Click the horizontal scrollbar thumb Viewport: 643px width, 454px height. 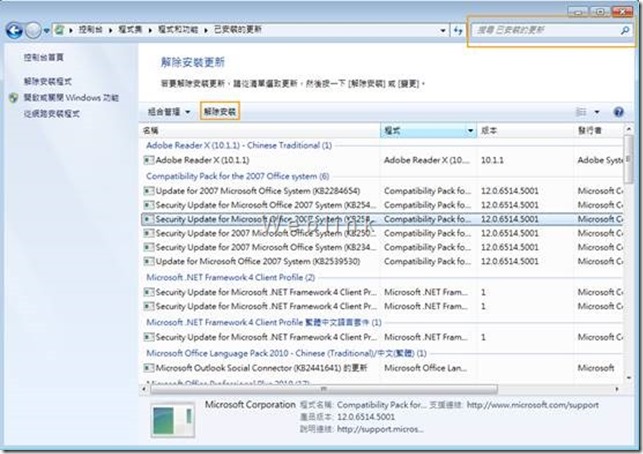click(x=323, y=389)
